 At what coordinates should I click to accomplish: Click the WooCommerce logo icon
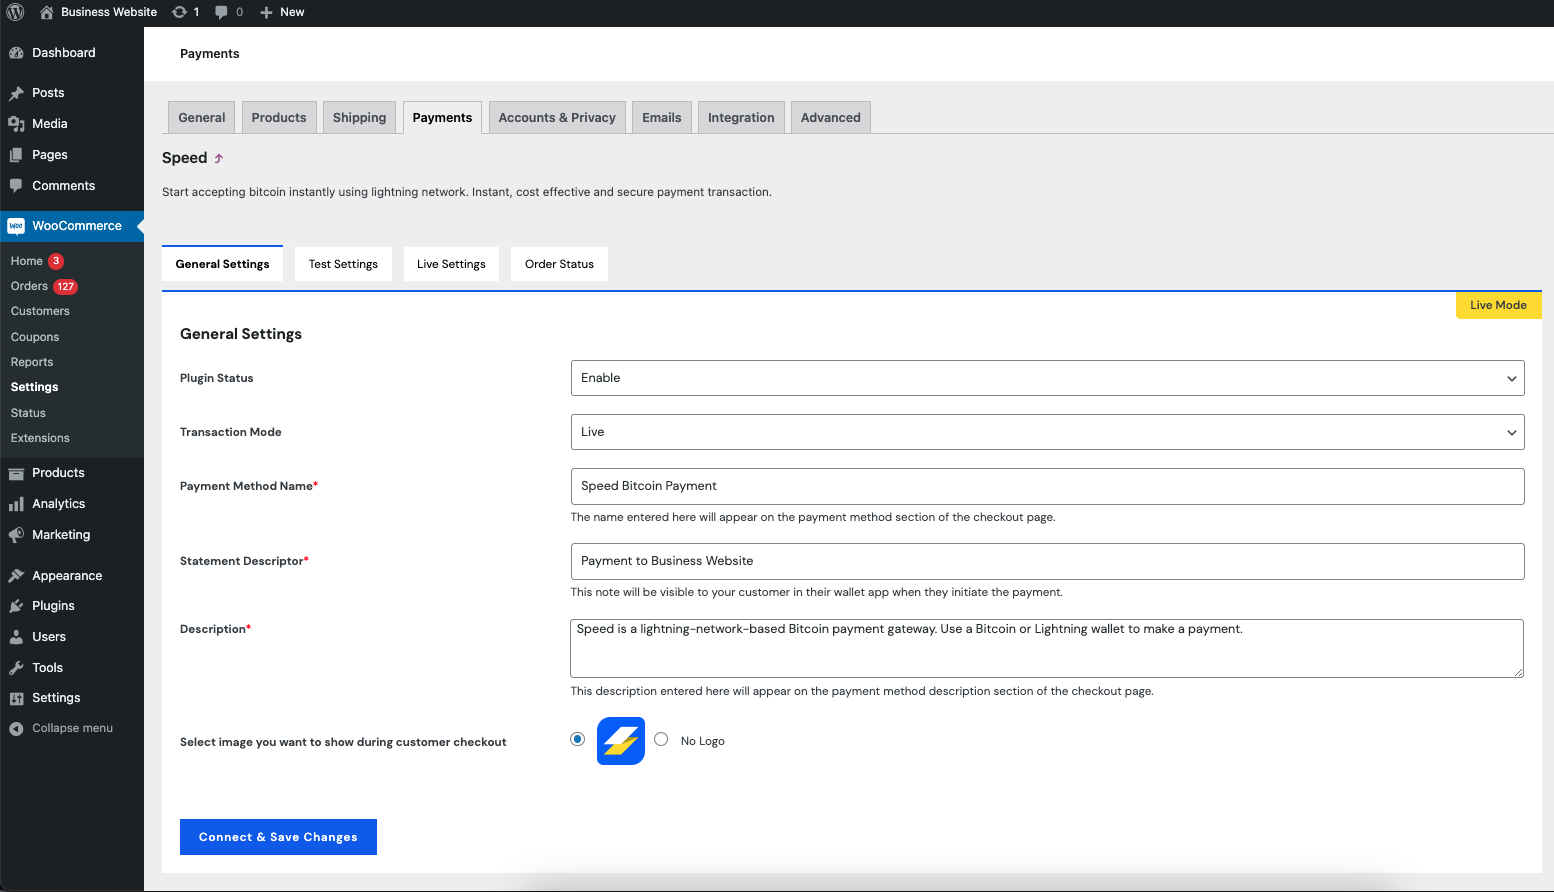click(x=16, y=226)
